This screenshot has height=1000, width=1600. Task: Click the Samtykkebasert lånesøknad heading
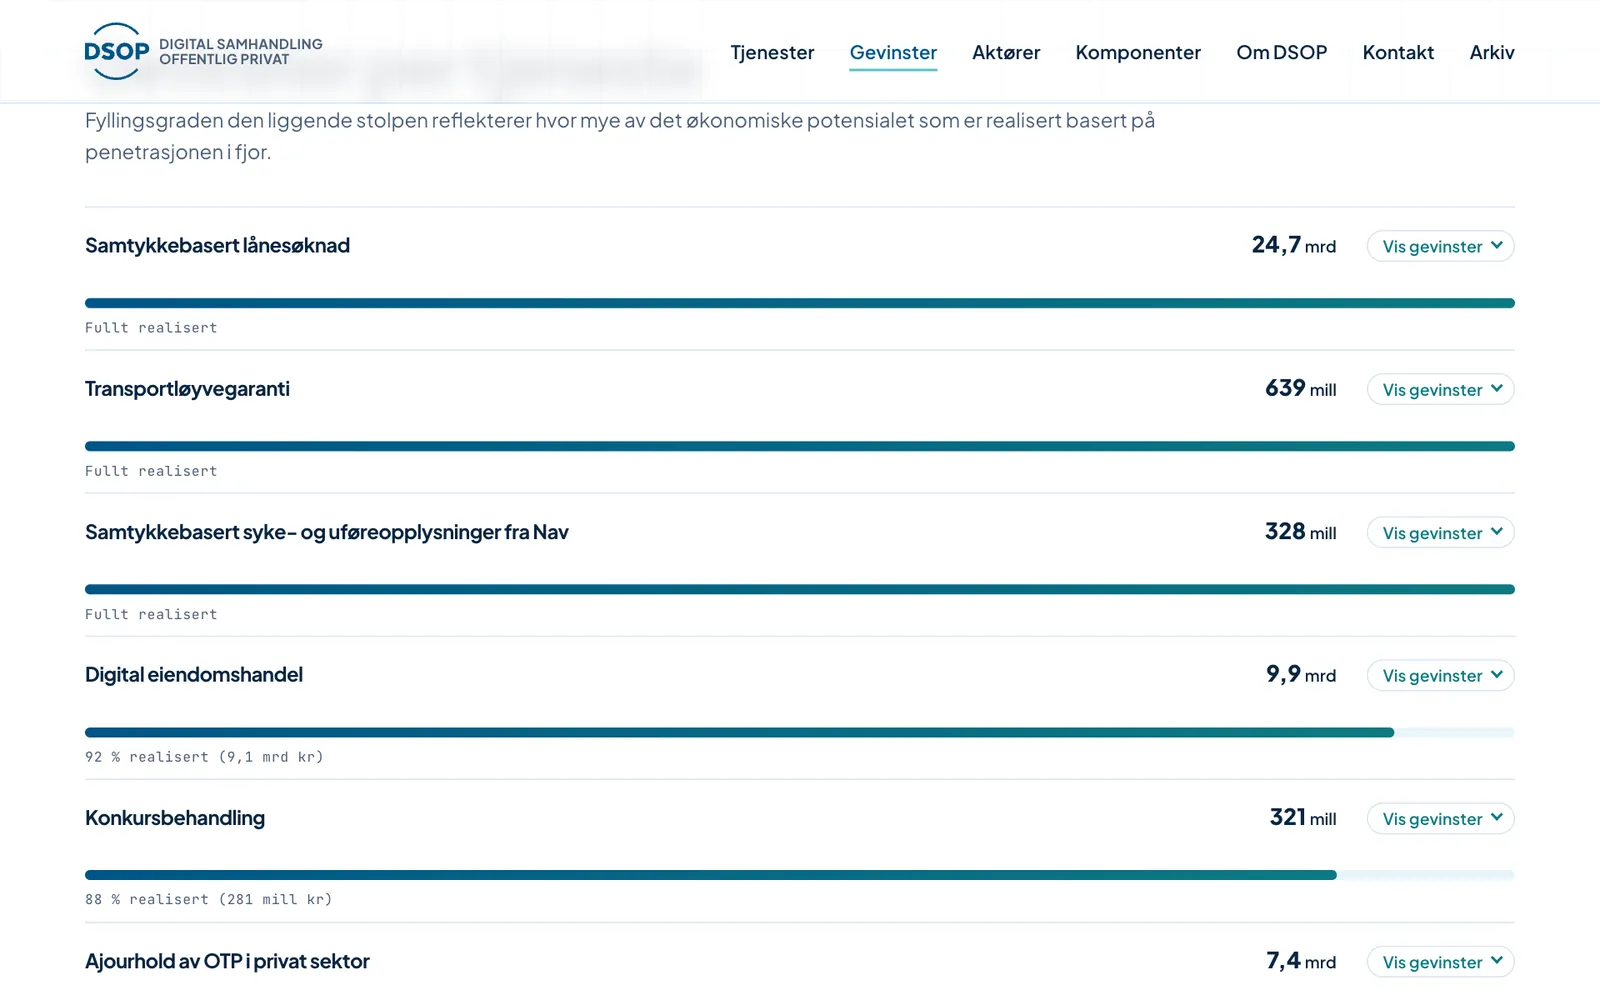click(217, 245)
